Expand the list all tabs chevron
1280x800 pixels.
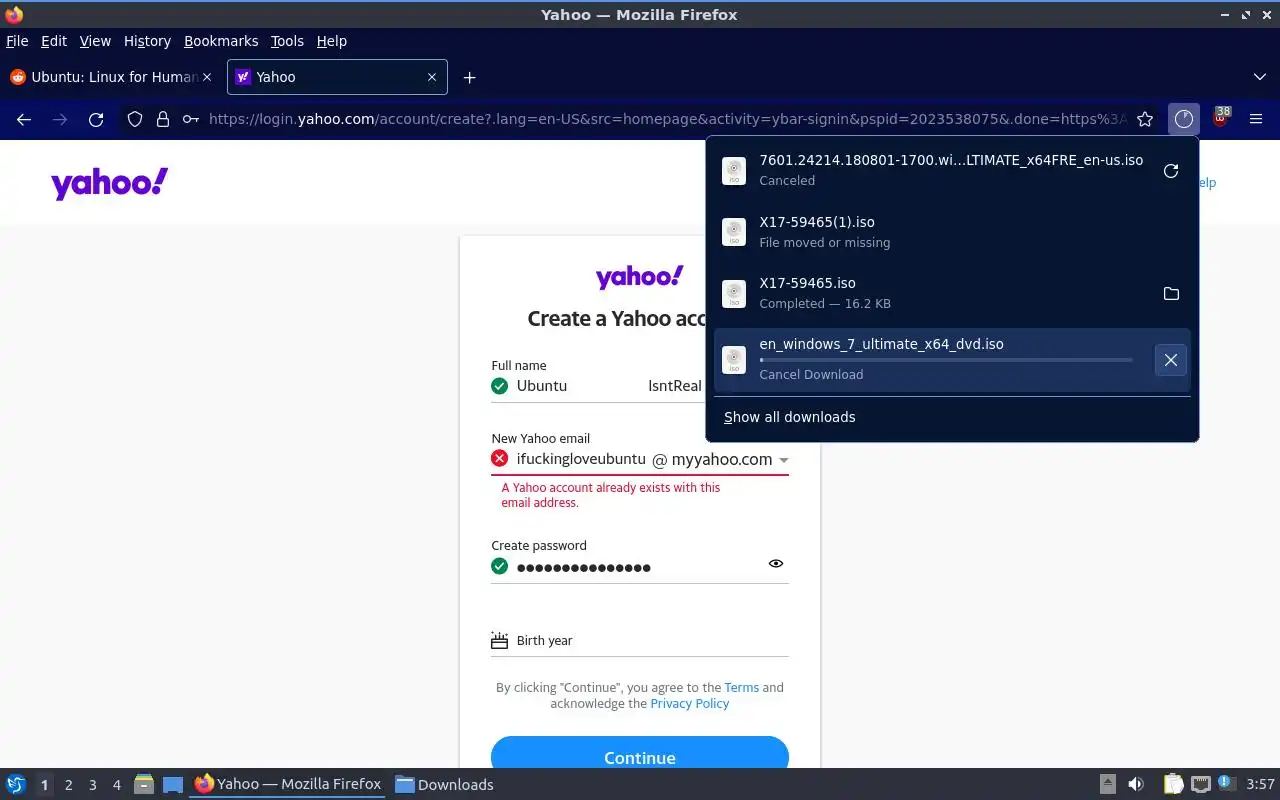click(1259, 77)
